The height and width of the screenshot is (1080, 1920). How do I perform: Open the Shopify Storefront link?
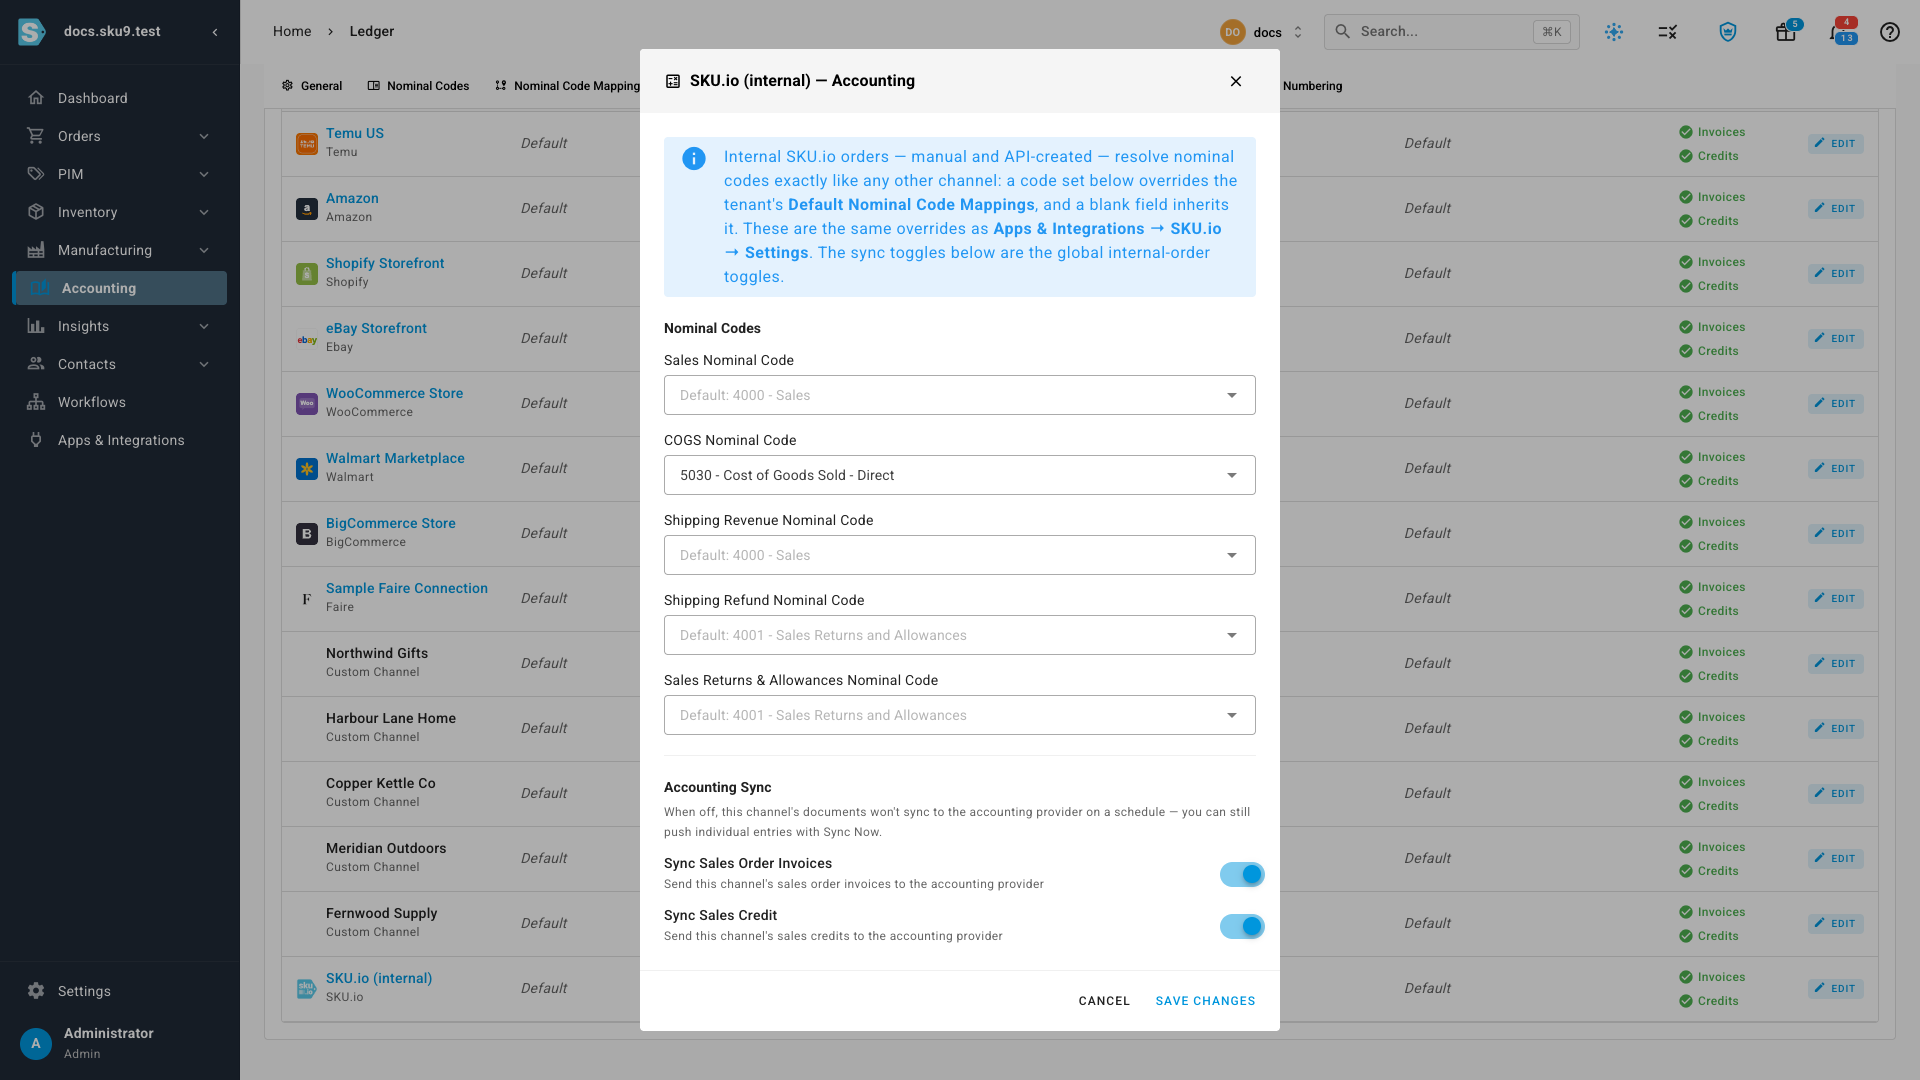point(385,263)
